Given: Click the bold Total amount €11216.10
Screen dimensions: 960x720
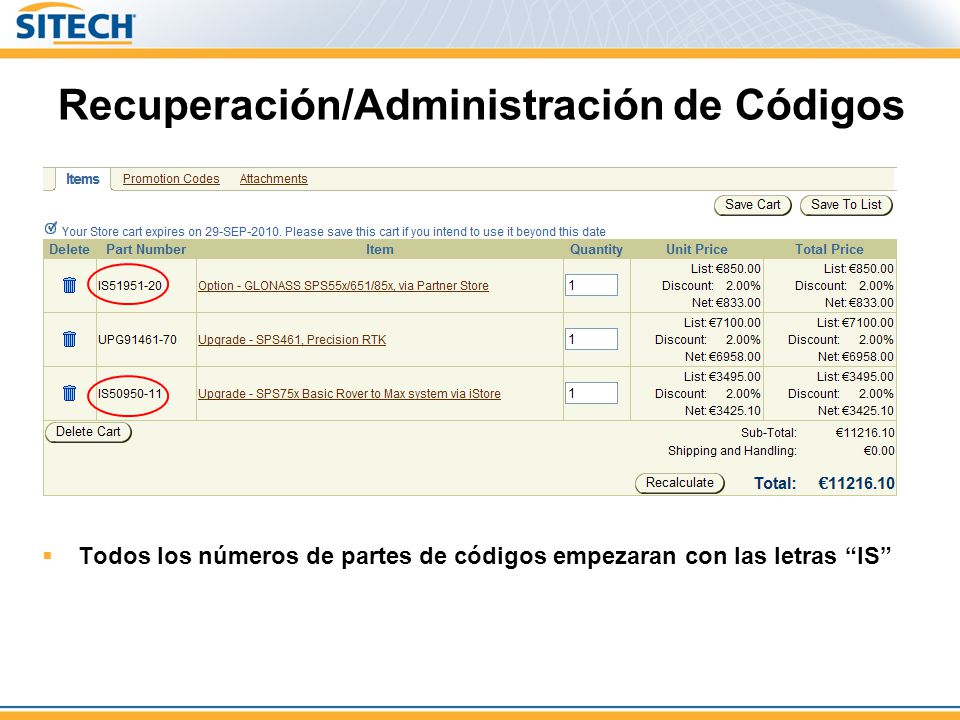Looking at the screenshot, I should (x=856, y=484).
